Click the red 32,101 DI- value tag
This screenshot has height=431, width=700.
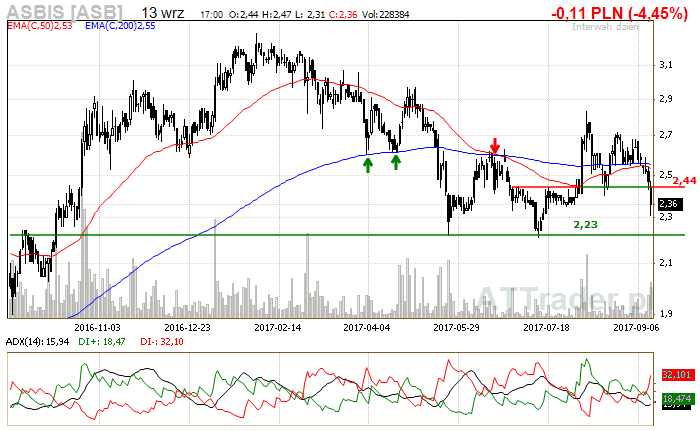pyautogui.click(x=677, y=375)
